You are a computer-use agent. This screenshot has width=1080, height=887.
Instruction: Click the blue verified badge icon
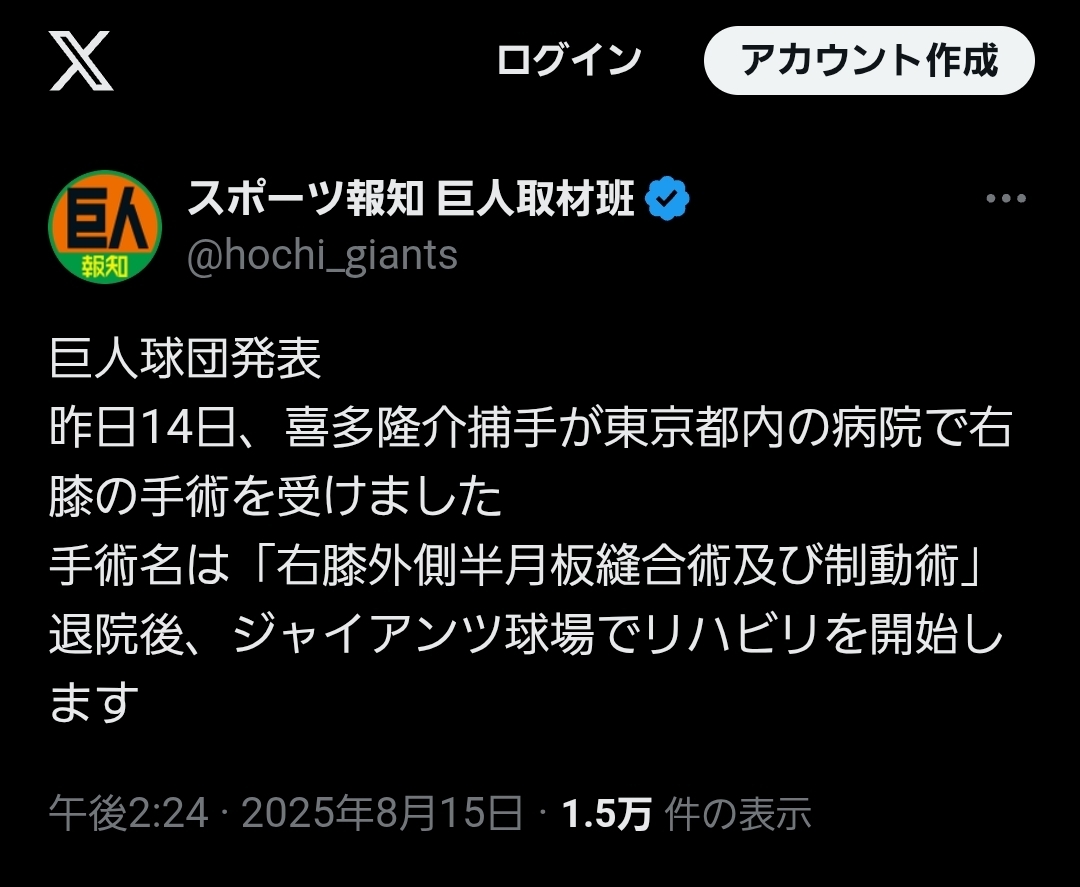pyautogui.click(x=667, y=198)
